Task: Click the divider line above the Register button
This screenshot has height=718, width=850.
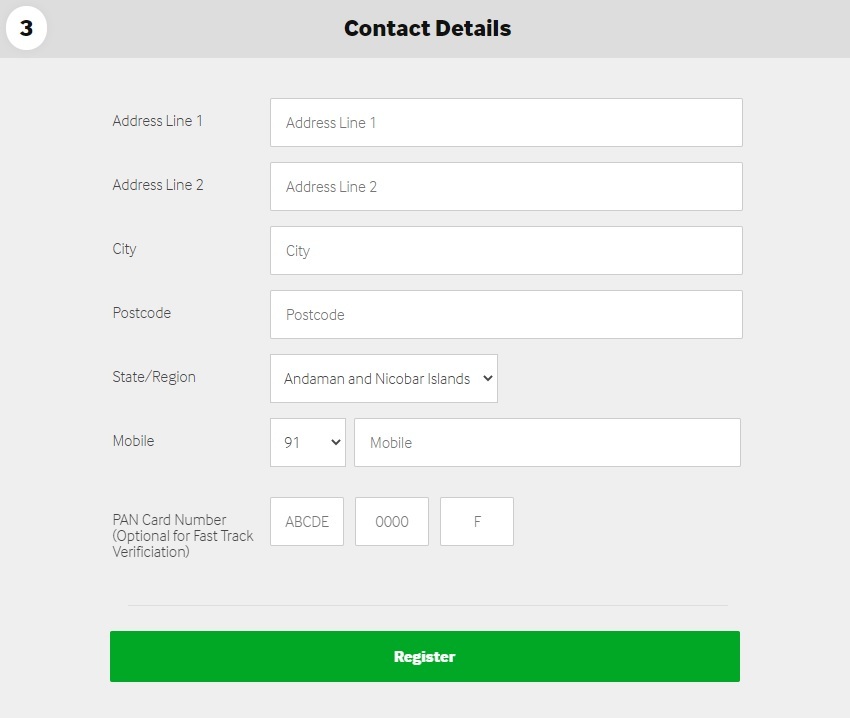Action: (x=427, y=603)
